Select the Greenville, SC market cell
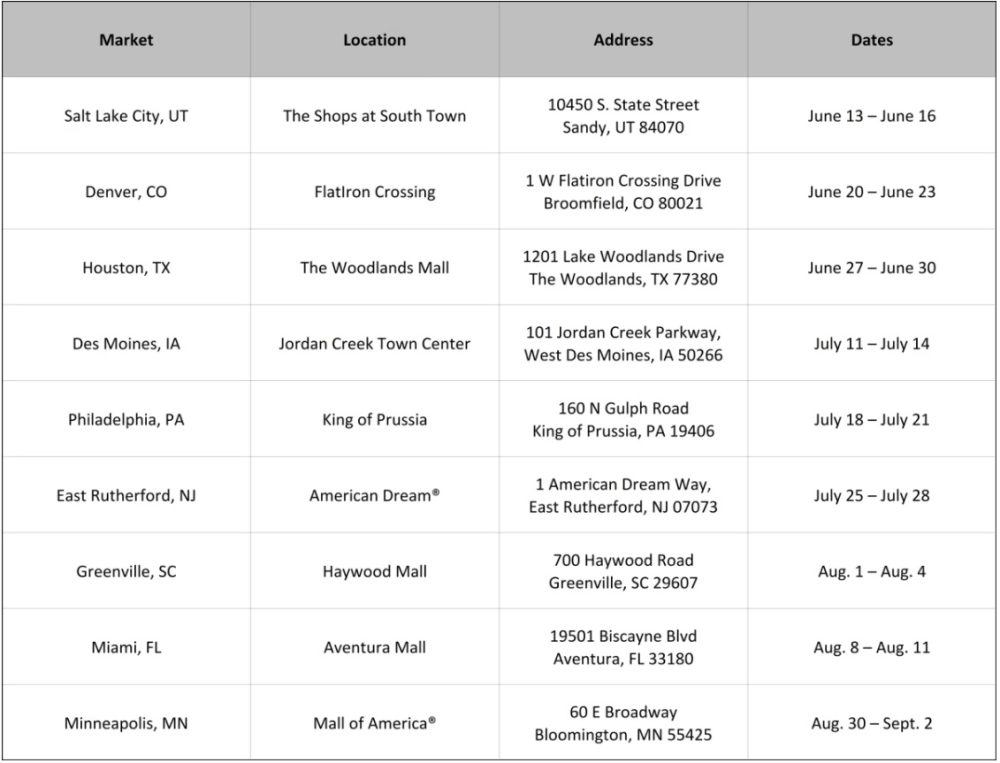The image size is (1000, 763). click(126, 572)
